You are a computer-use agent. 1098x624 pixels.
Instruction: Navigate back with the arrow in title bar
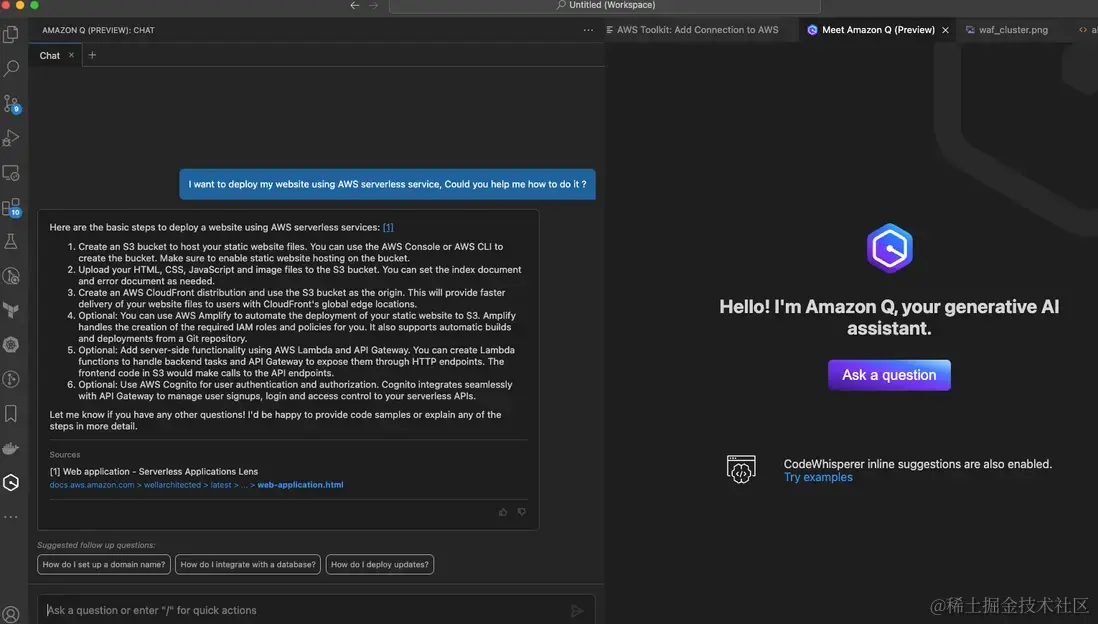point(354,5)
